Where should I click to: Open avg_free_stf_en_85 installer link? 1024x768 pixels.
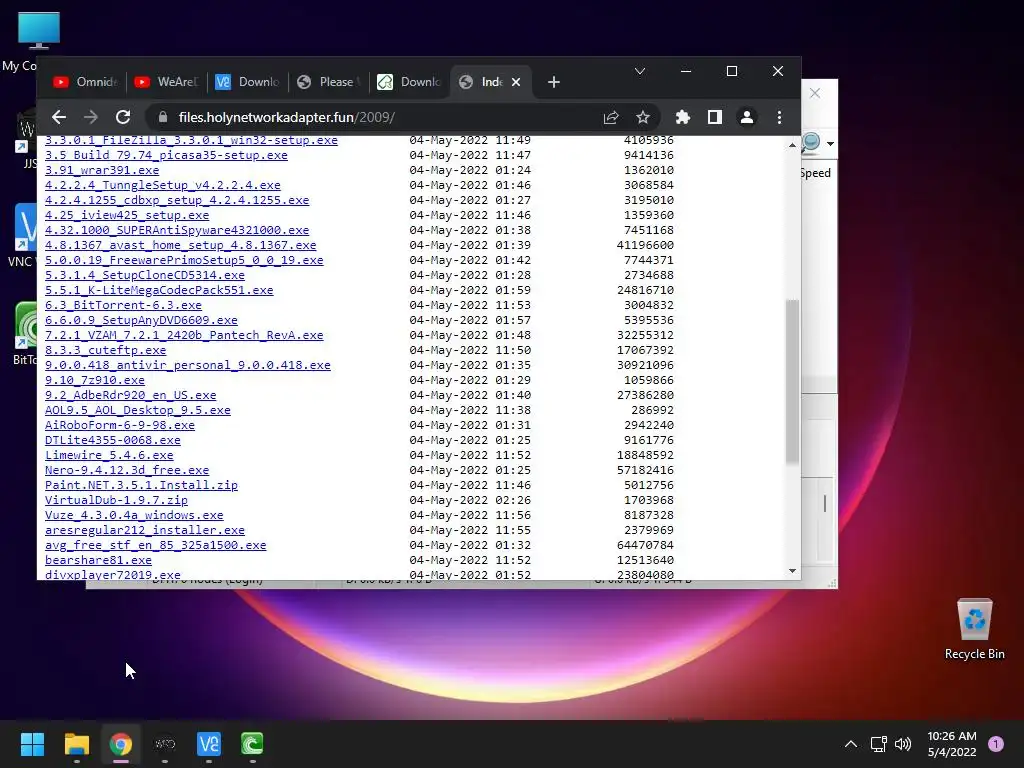(x=155, y=546)
